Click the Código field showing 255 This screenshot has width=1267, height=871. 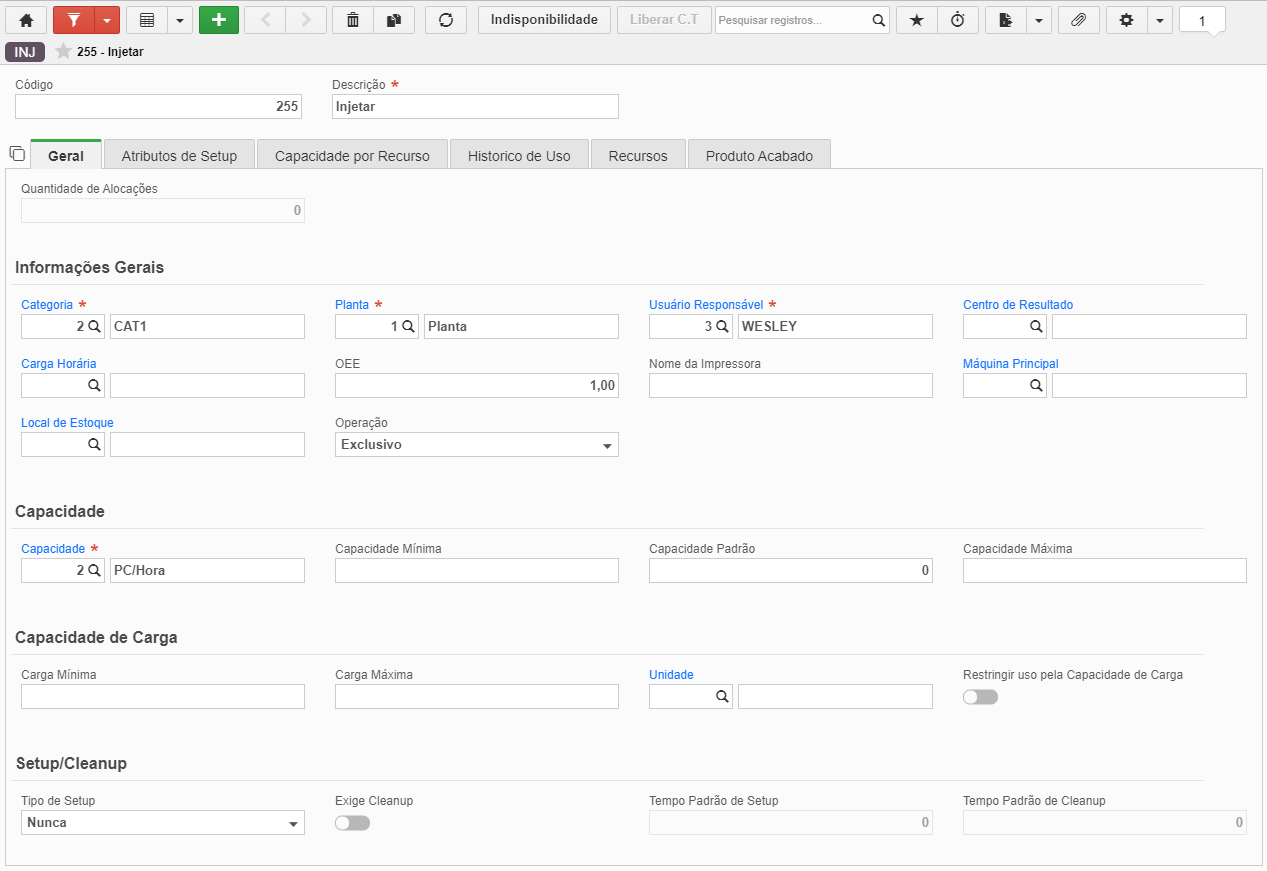[x=158, y=106]
